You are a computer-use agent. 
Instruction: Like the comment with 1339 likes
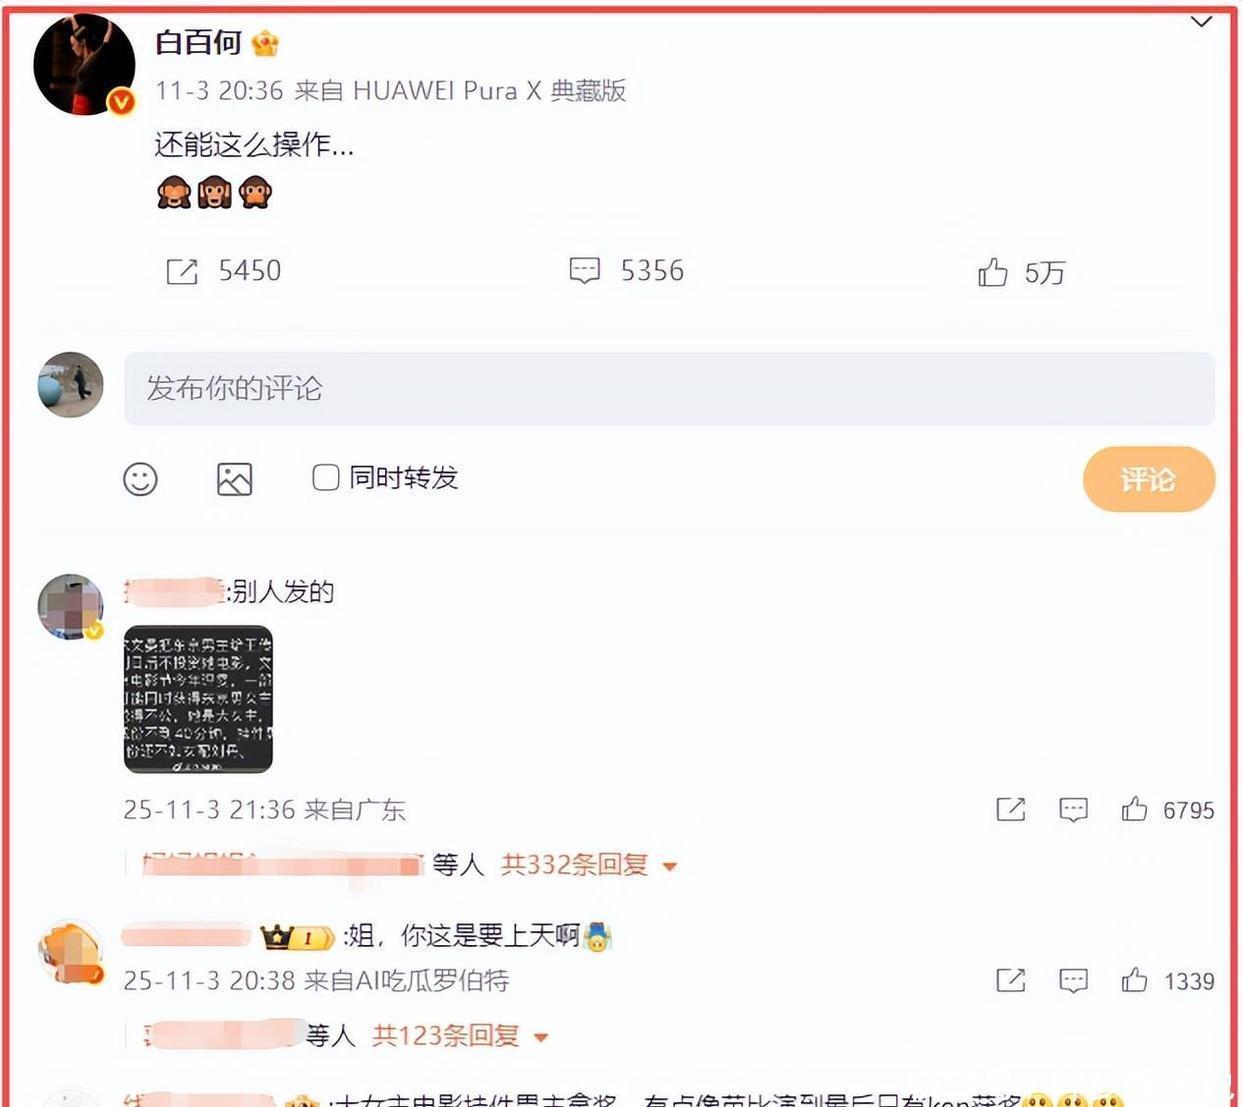click(x=1134, y=980)
